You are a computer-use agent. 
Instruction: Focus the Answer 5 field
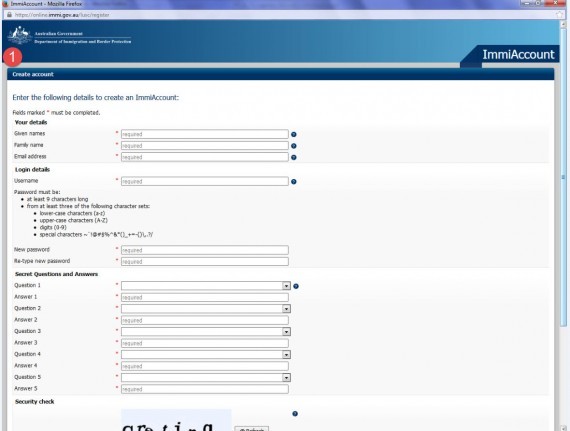click(205, 389)
